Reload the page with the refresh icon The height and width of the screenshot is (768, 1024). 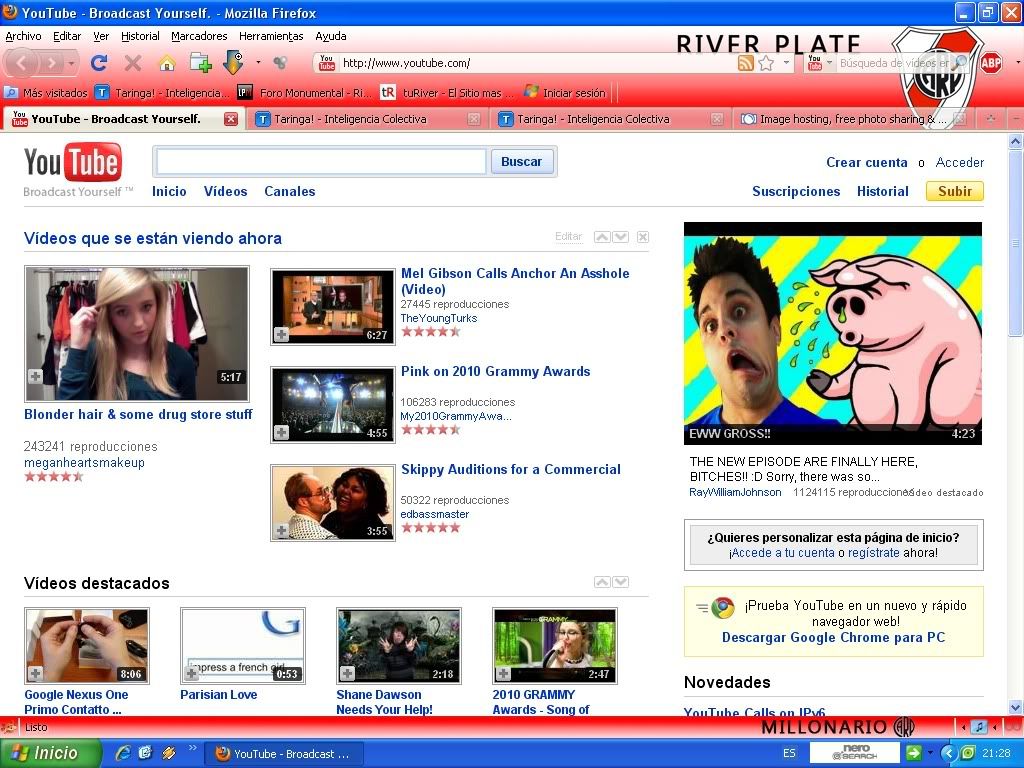point(99,63)
